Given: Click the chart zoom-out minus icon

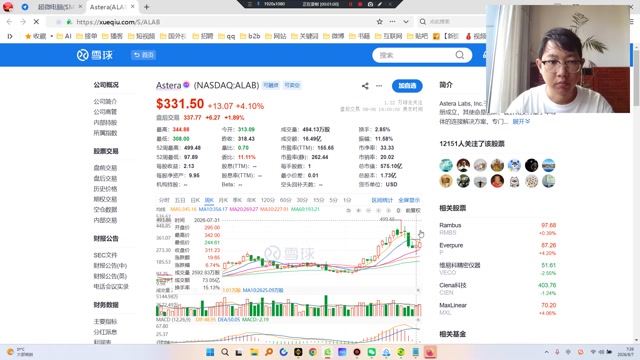Looking at the screenshot, I should point(368,210).
